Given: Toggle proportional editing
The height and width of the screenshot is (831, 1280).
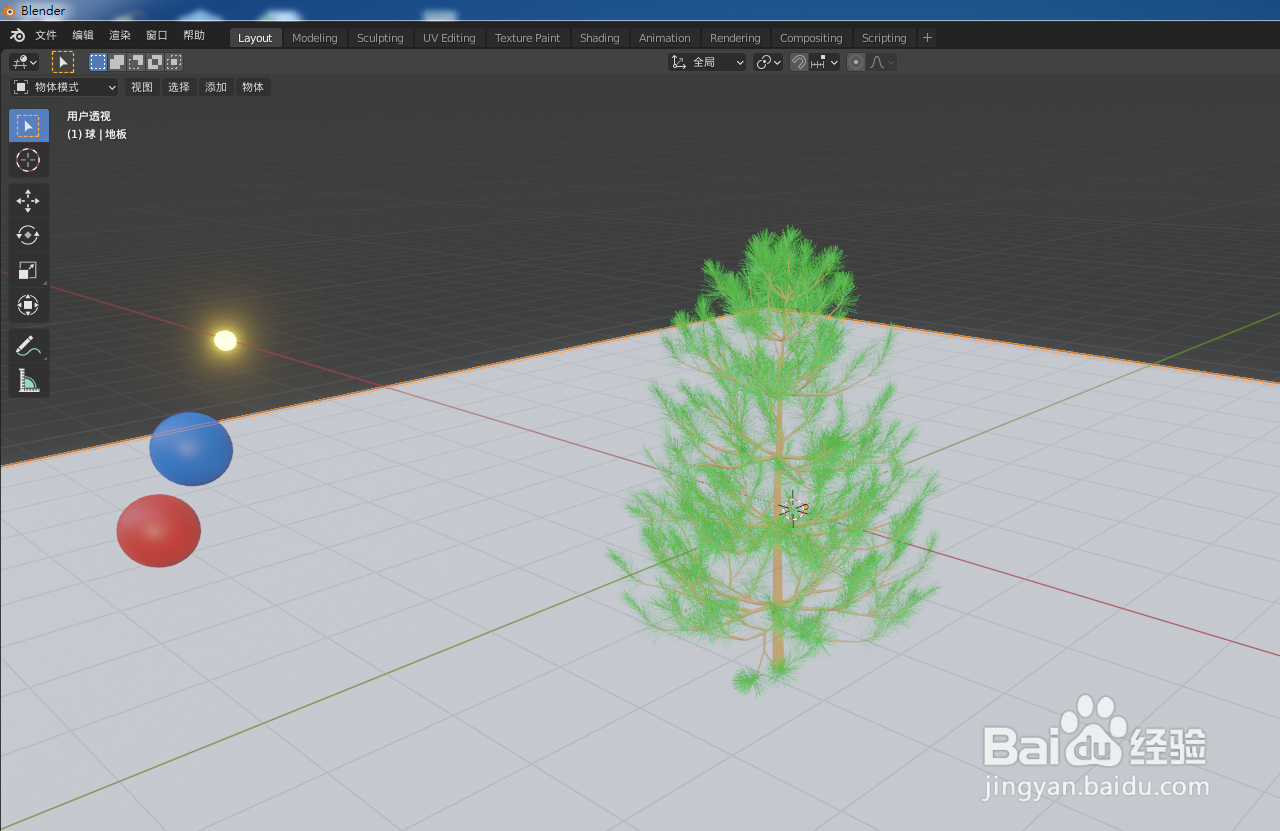Looking at the screenshot, I should coord(855,61).
